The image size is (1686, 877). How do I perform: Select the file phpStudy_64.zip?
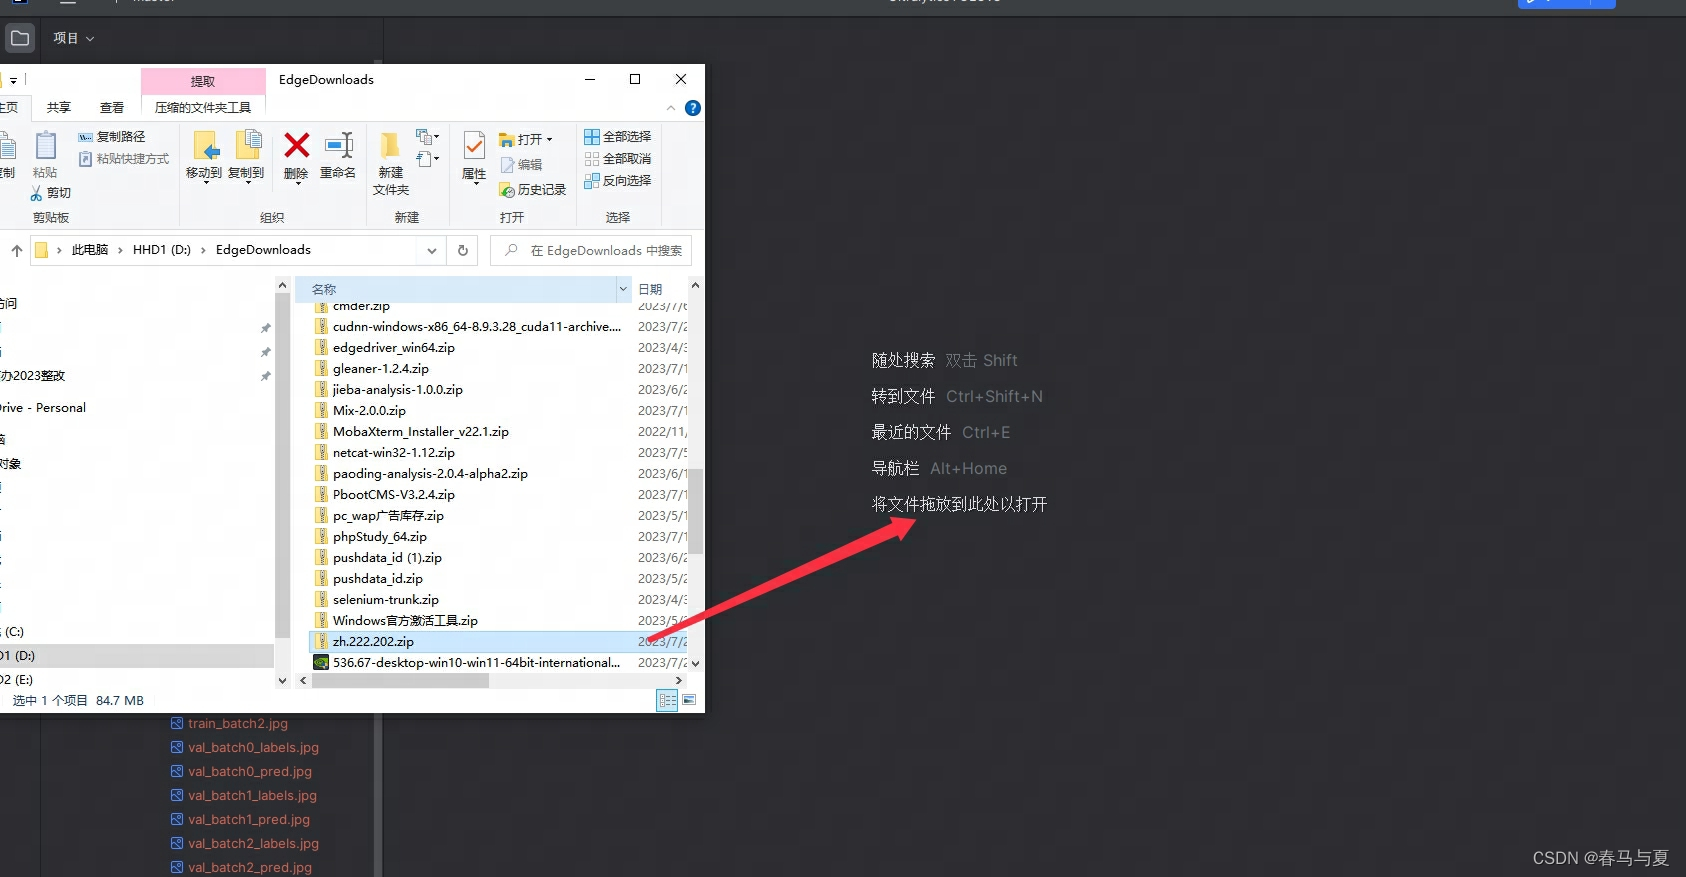(380, 537)
